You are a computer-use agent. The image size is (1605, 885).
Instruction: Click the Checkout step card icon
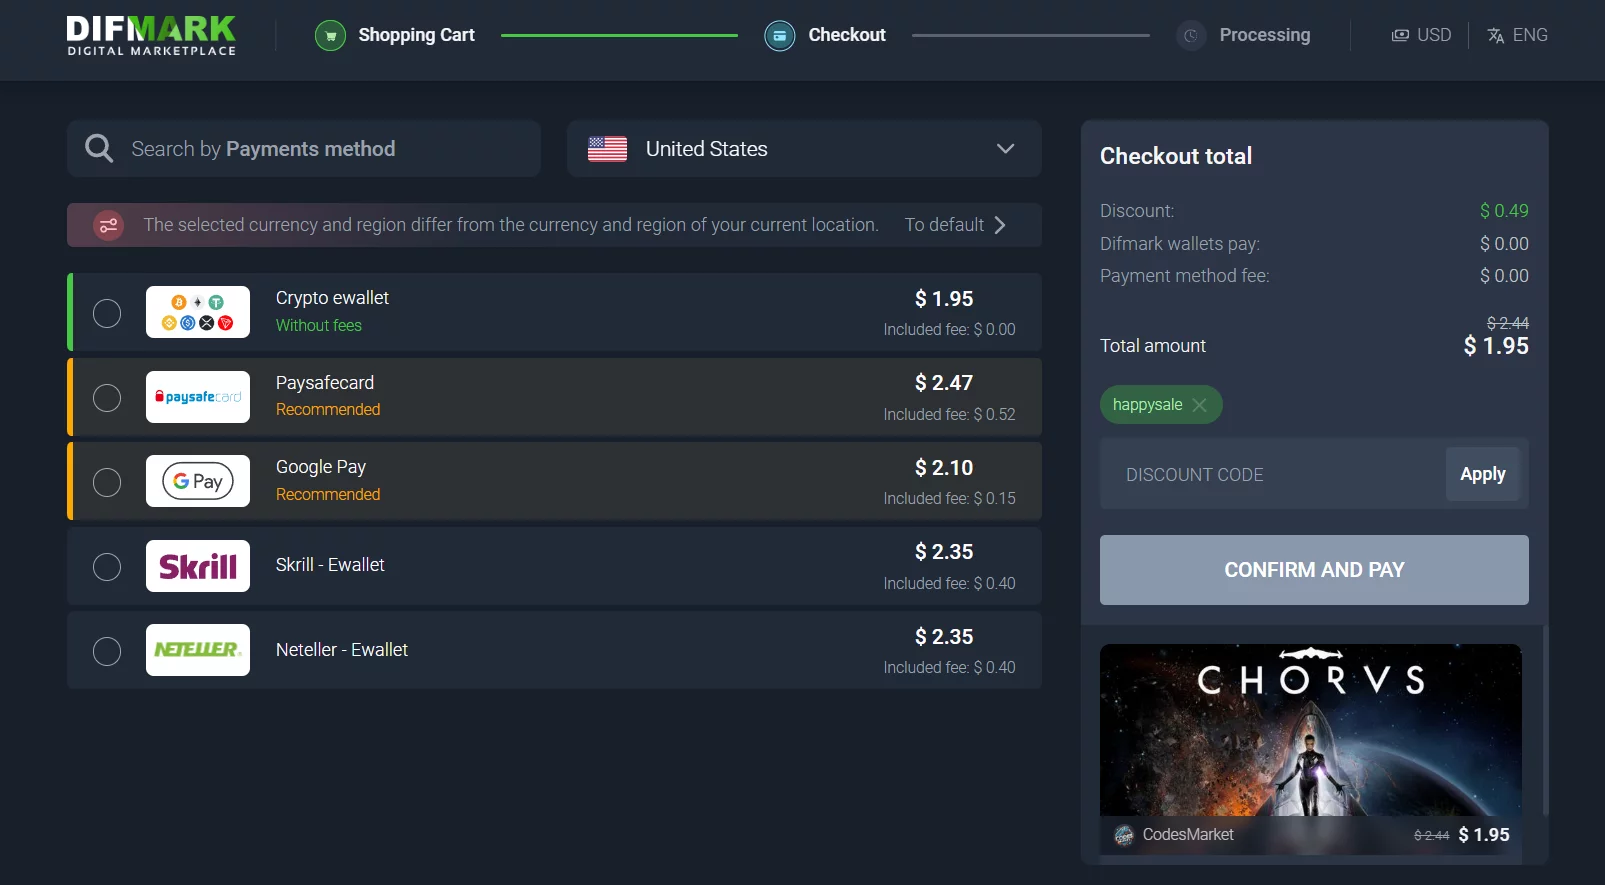tap(779, 36)
